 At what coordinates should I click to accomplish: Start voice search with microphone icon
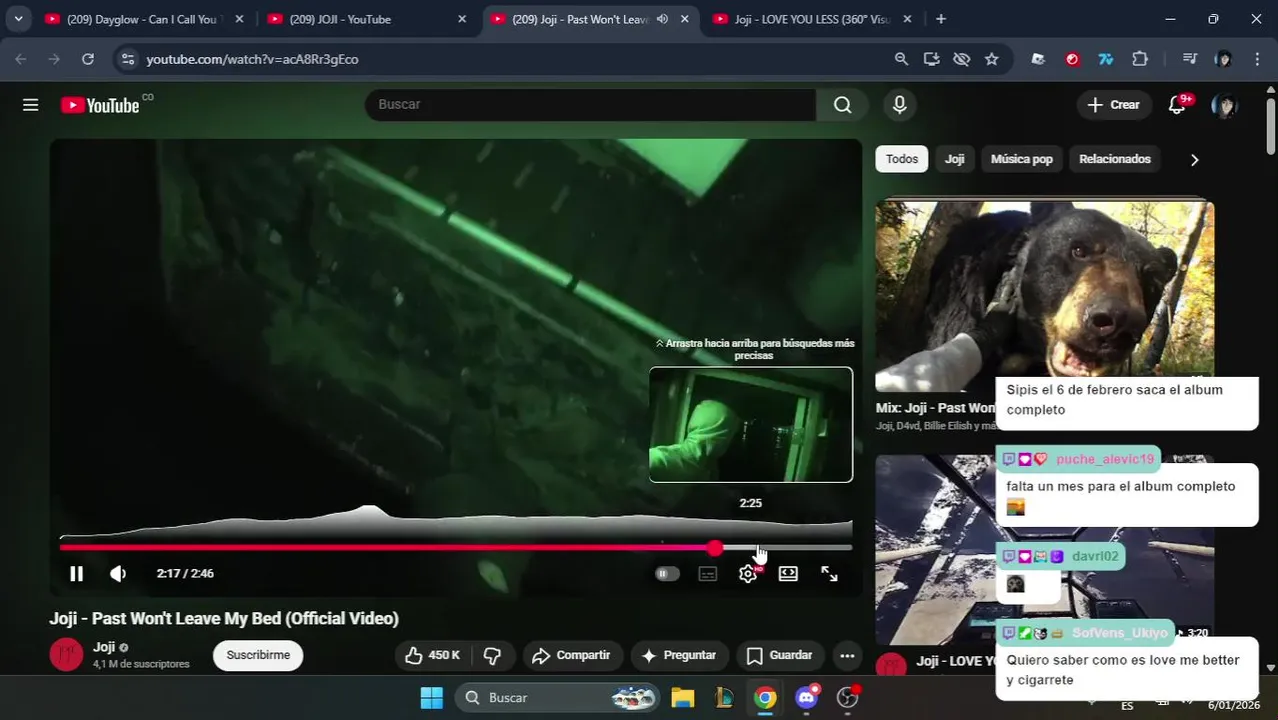pyautogui.click(x=900, y=105)
